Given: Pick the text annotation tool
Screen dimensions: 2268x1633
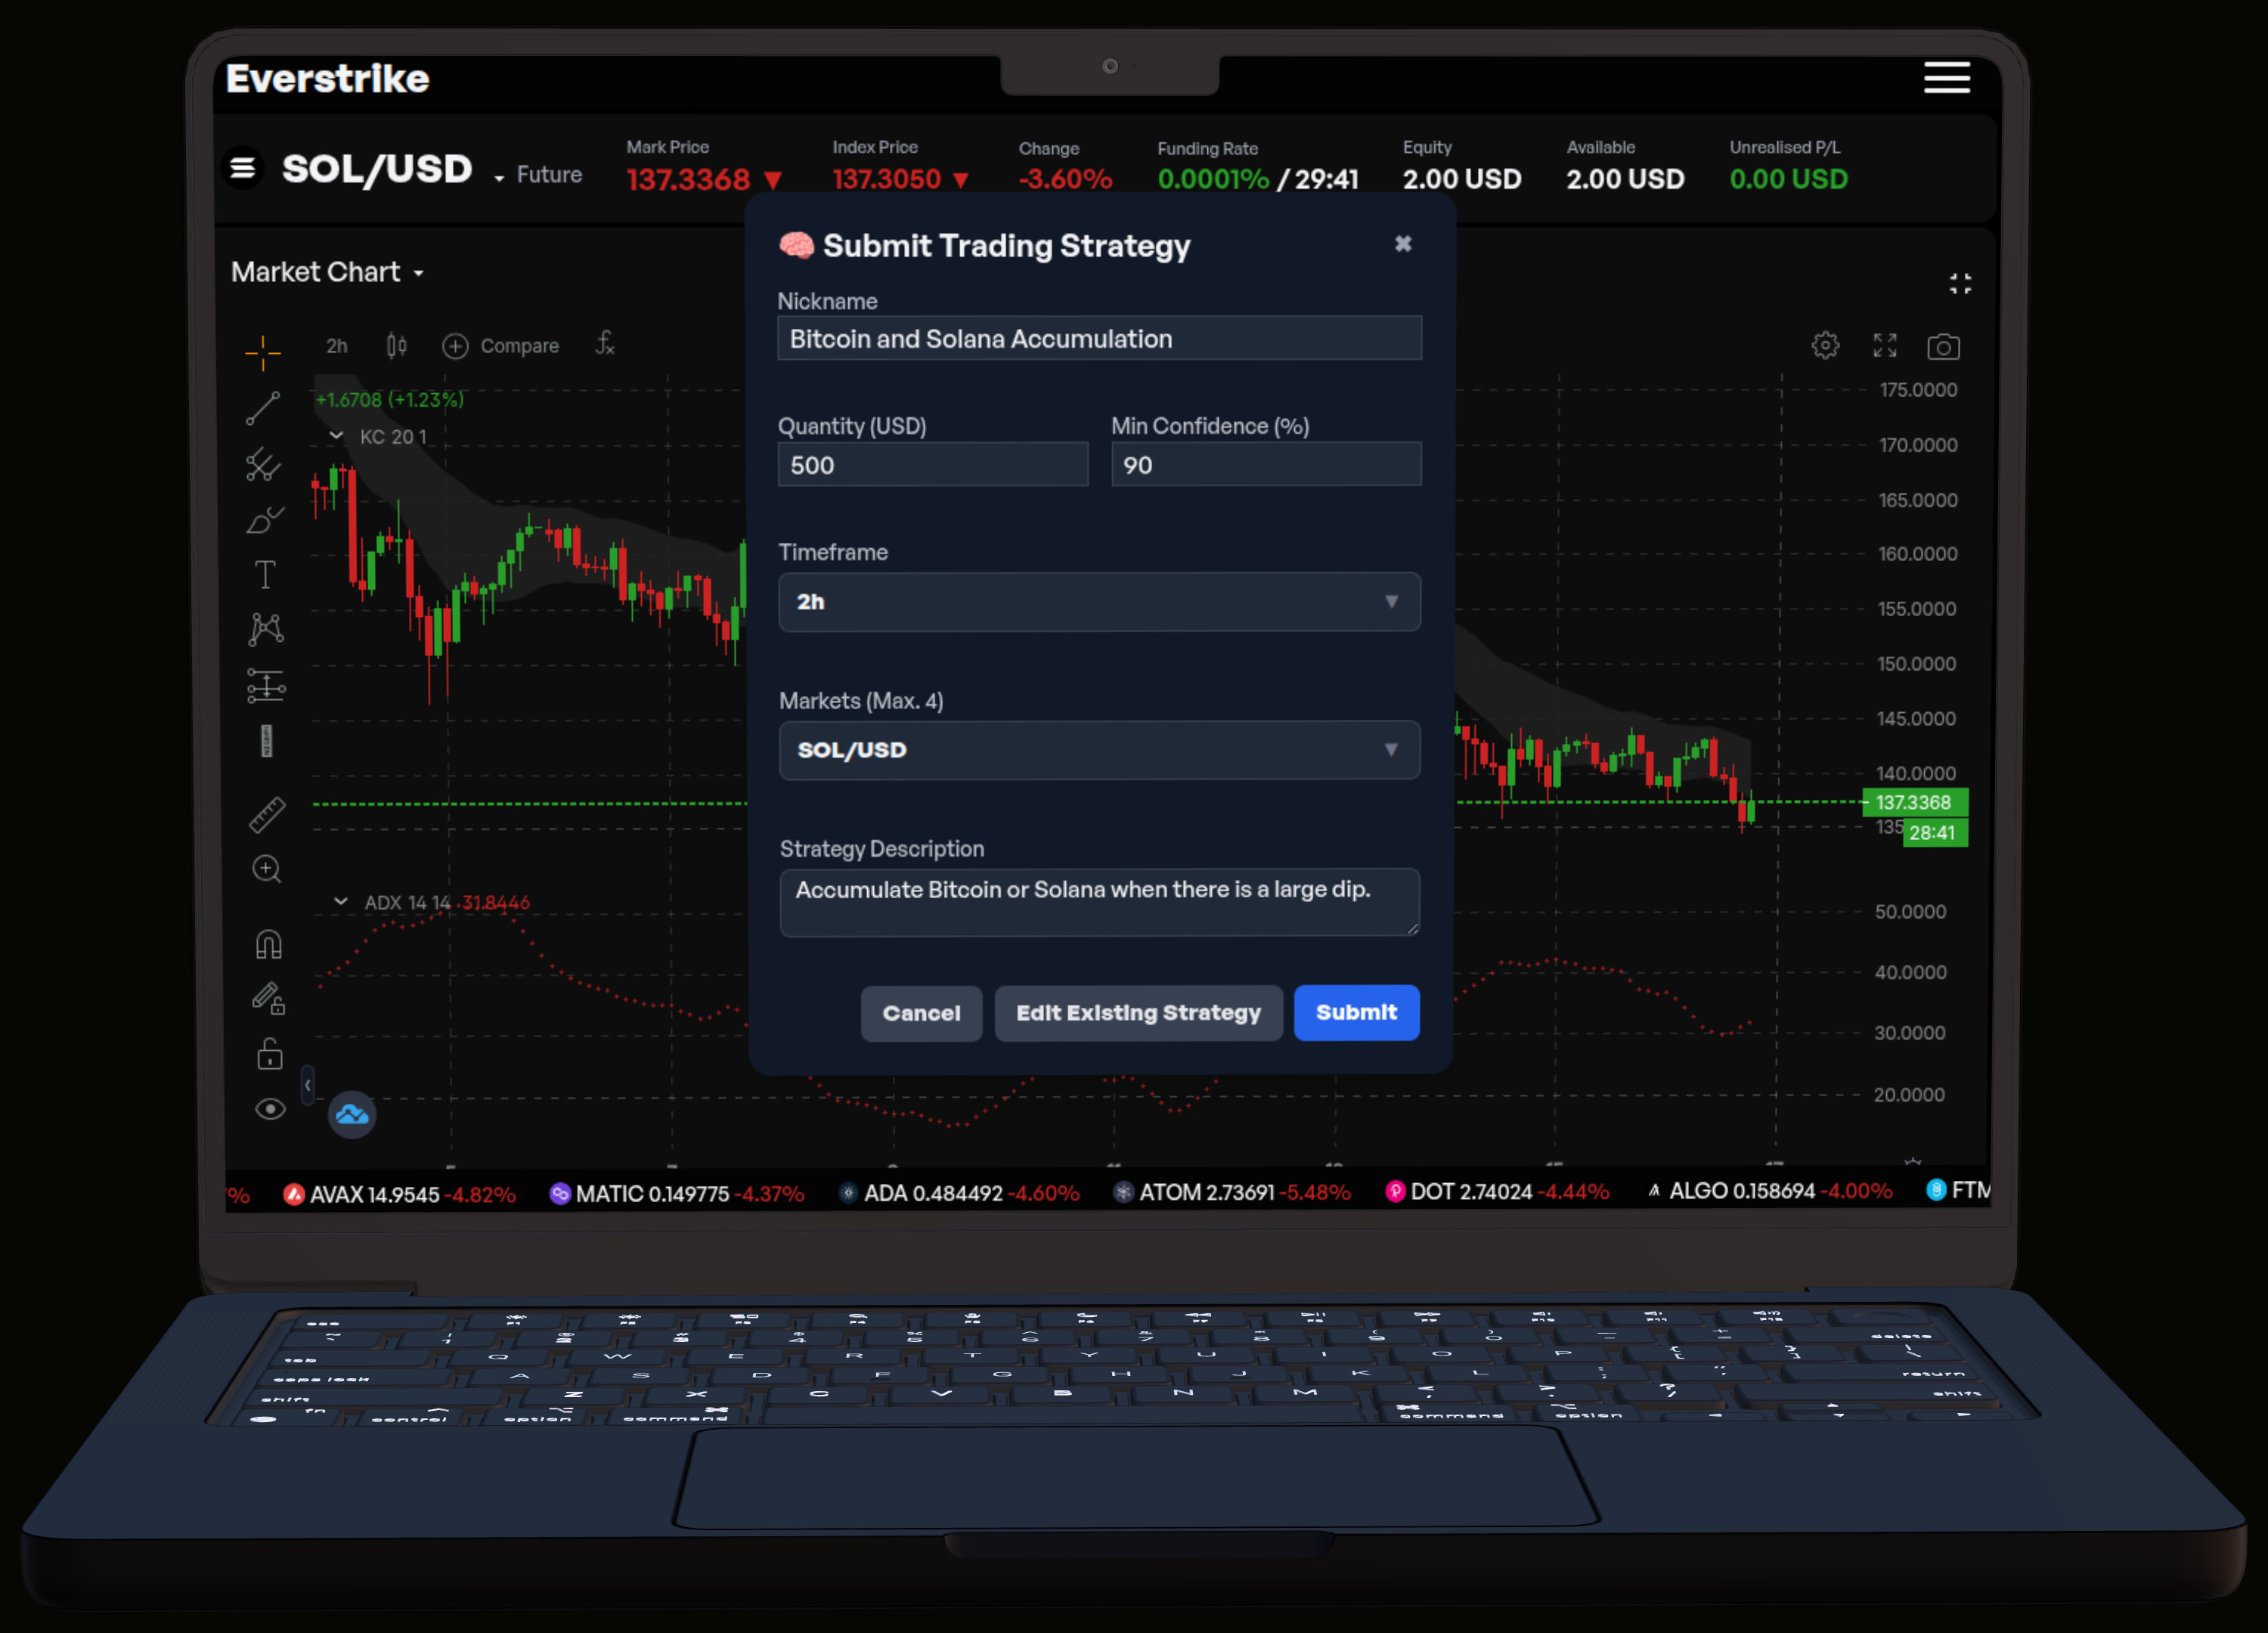Looking at the screenshot, I should tap(265, 574).
